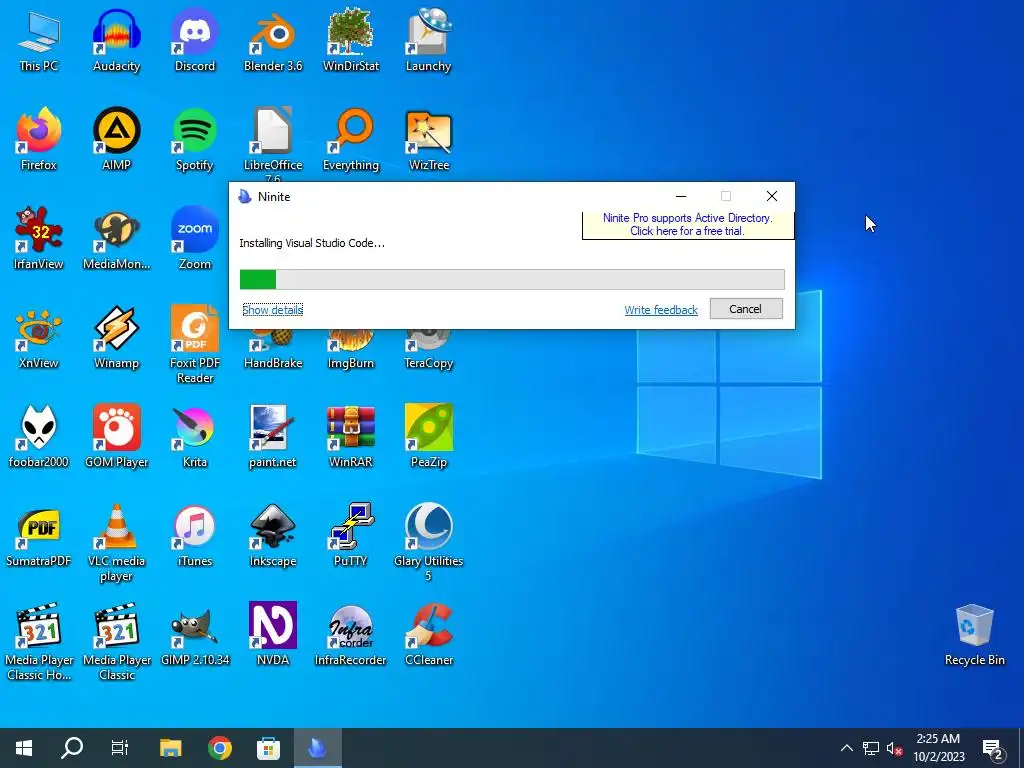Viewport: 1024px width, 768px height.
Task: Select the iTunes desktop shortcut
Action: [195, 536]
